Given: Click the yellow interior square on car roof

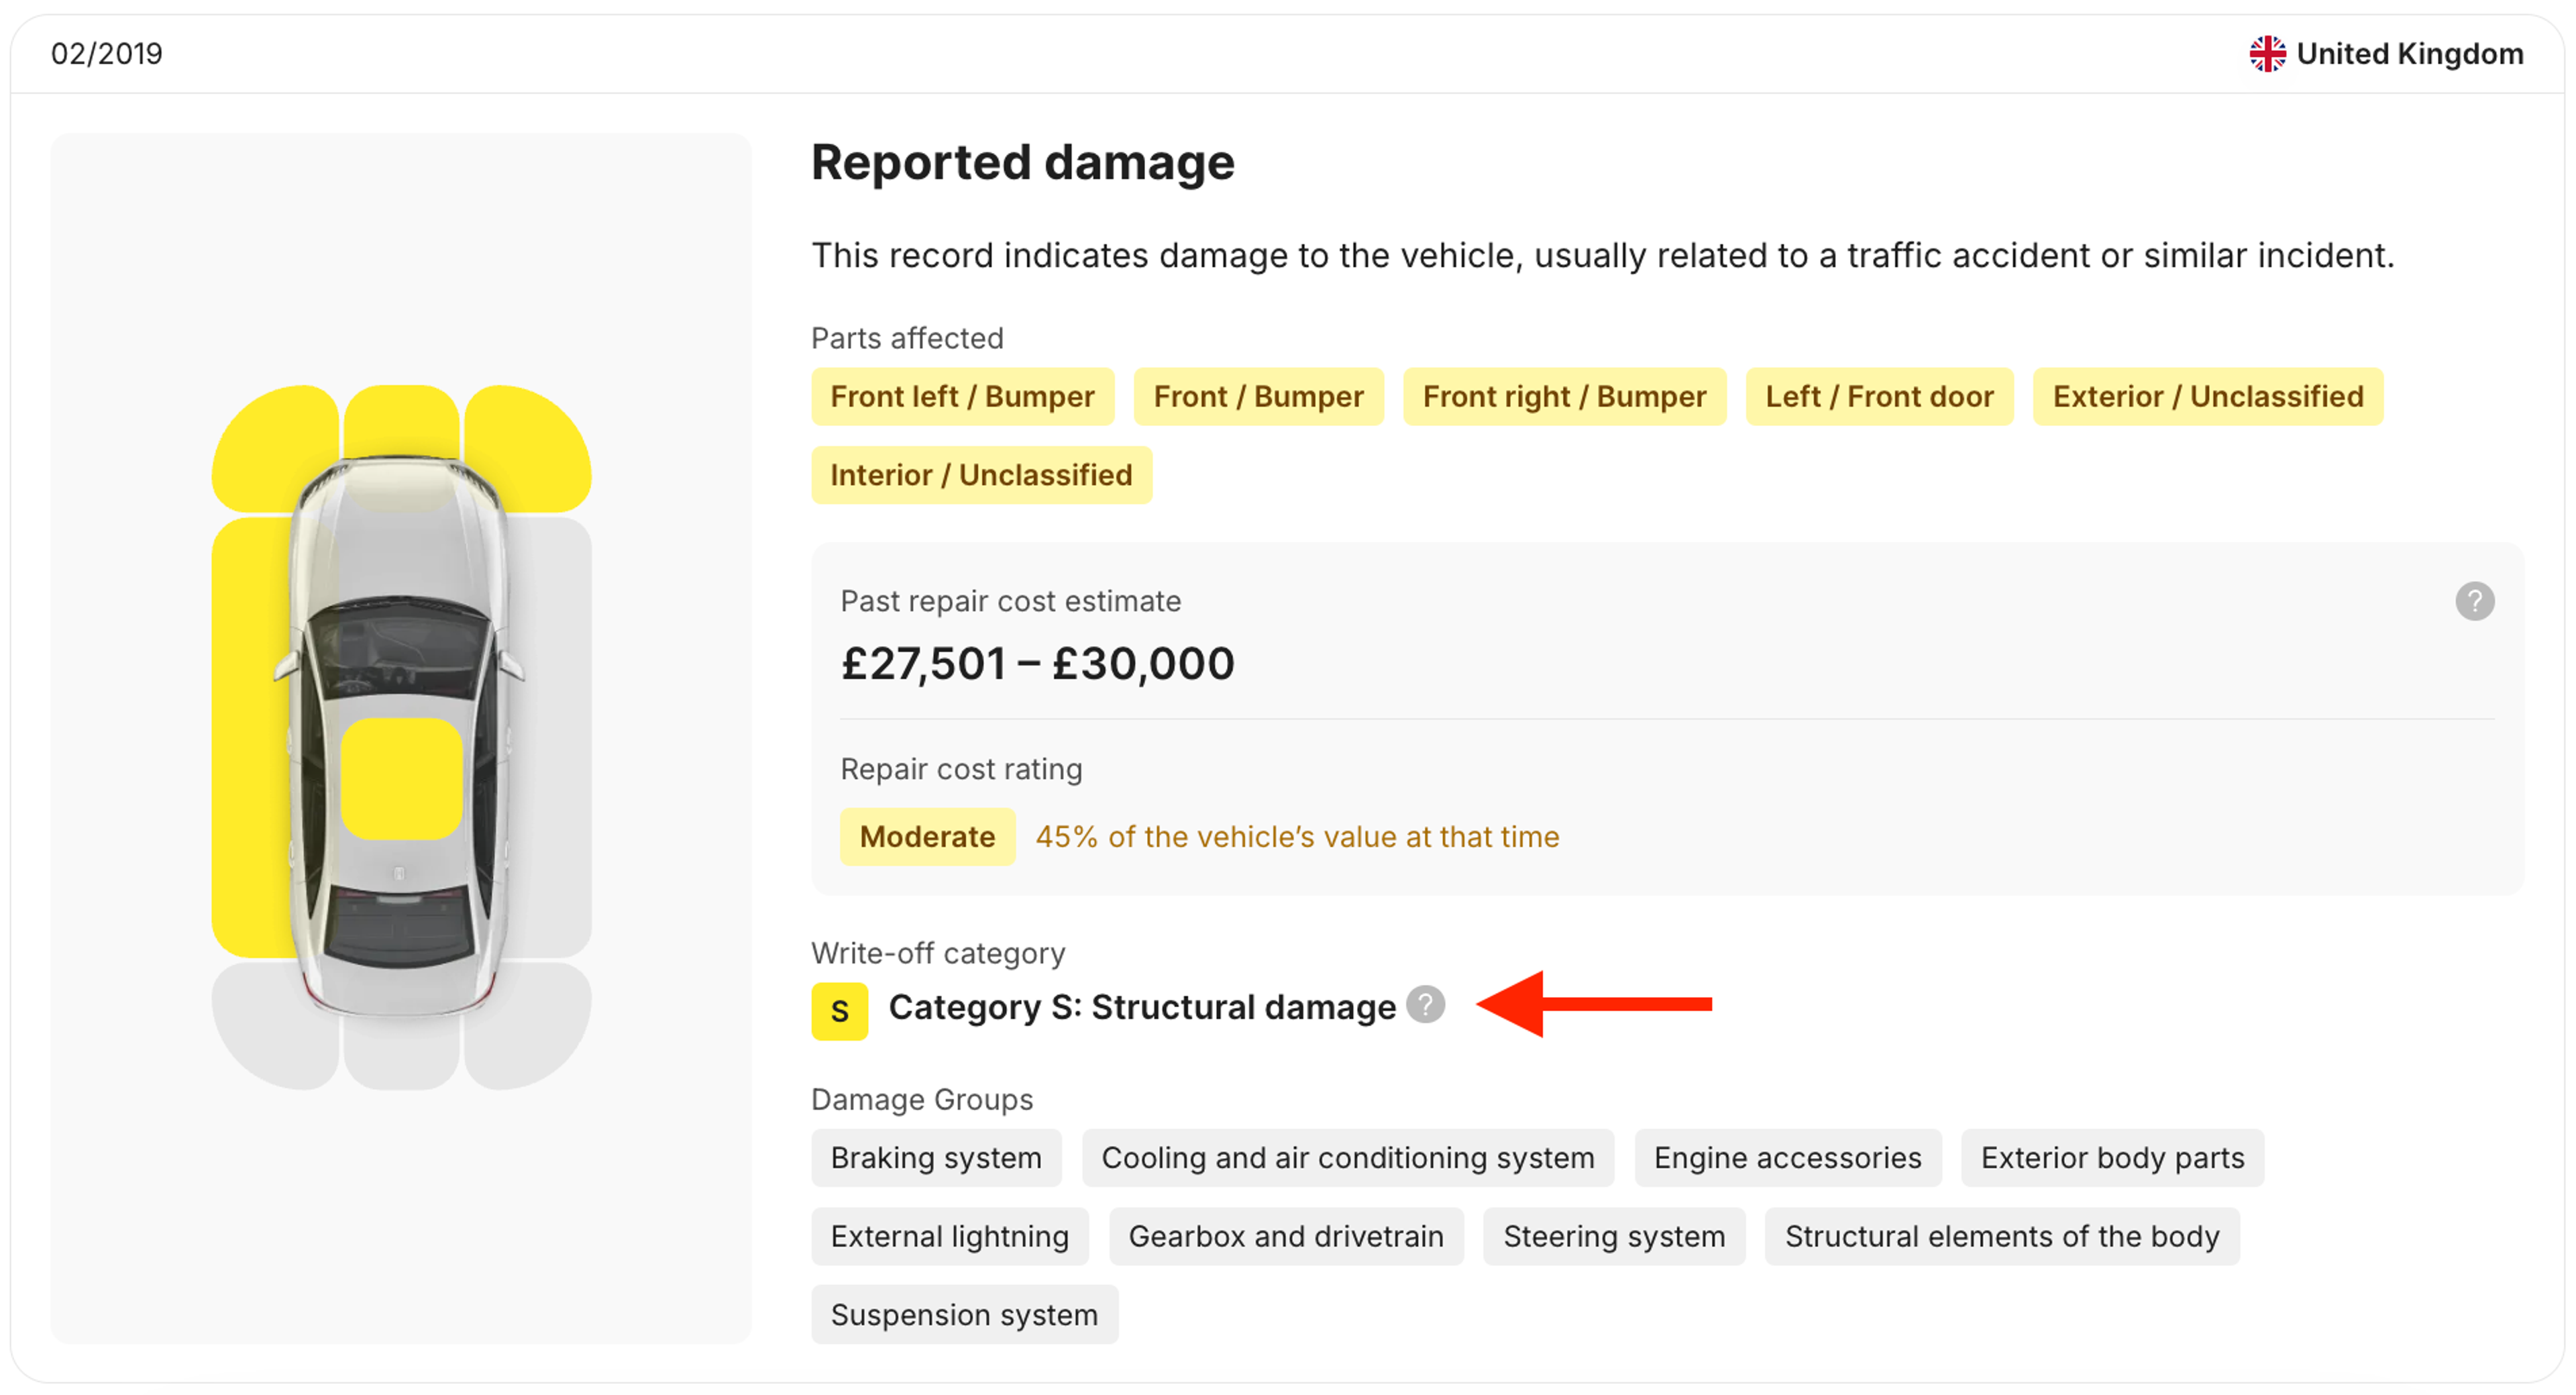Looking at the screenshot, I should pyautogui.click(x=402, y=778).
